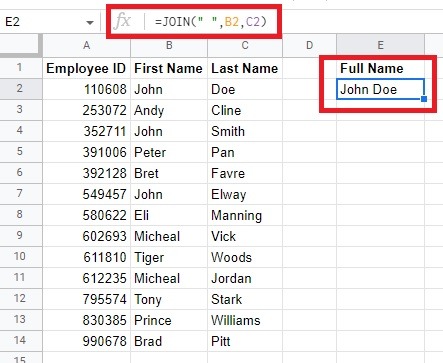
Task: Click the First Name header cell
Action: click(x=169, y=68)
